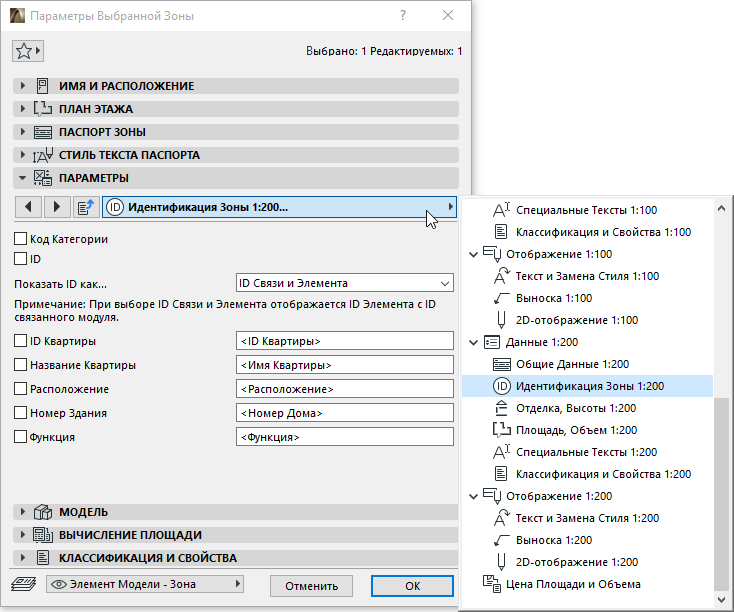Image resolution: width=734 pixels, height=612 pixels.
Task: Open the Идентификация Зоны 1:200 page selector
Action: (279, 207)
